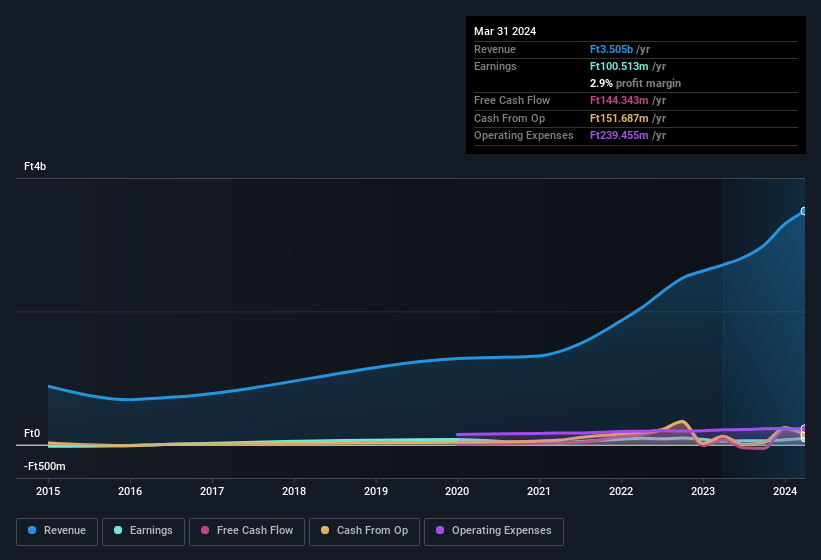Click the 2.9% profit margin text
Screen dimensions: 821x560
[635, 83]
